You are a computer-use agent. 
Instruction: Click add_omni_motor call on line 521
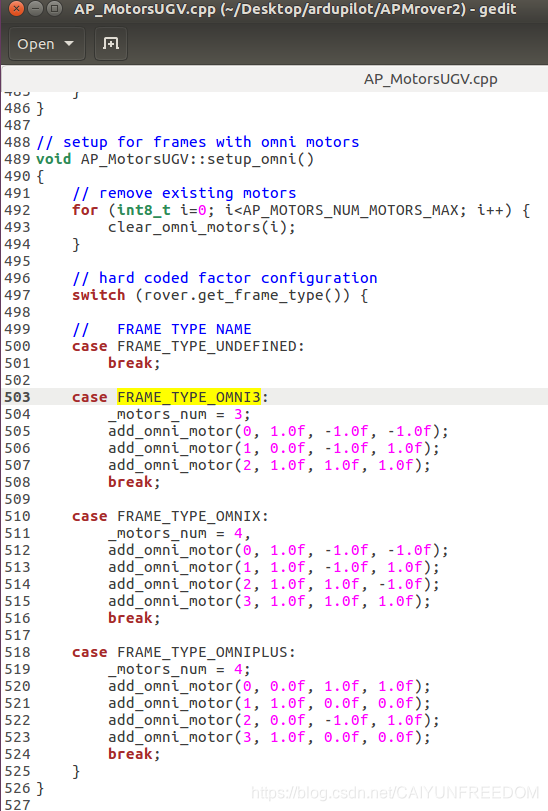269,703
